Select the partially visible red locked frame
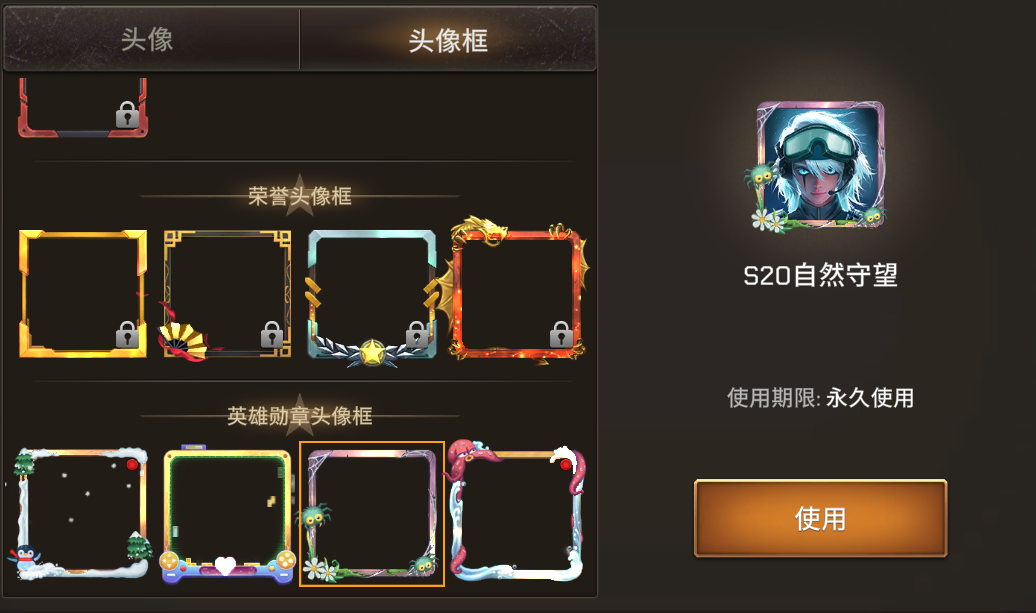 [83, 107]
